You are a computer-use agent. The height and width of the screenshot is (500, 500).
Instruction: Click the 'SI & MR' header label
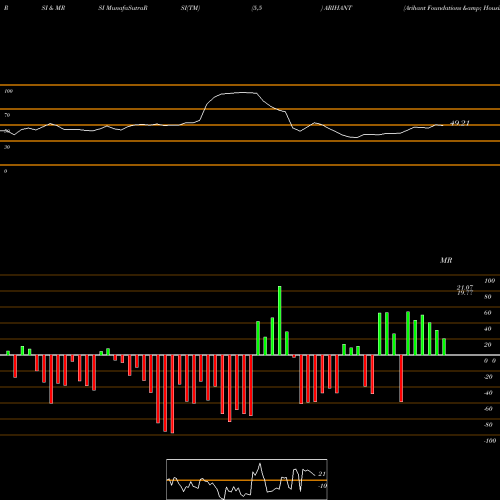(x=53, y=8)
